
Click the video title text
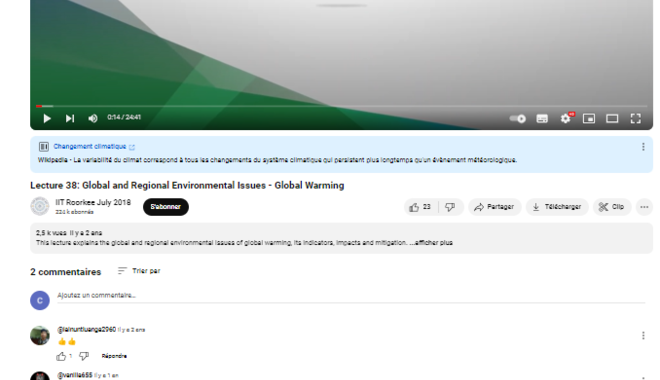click(187, 185)
